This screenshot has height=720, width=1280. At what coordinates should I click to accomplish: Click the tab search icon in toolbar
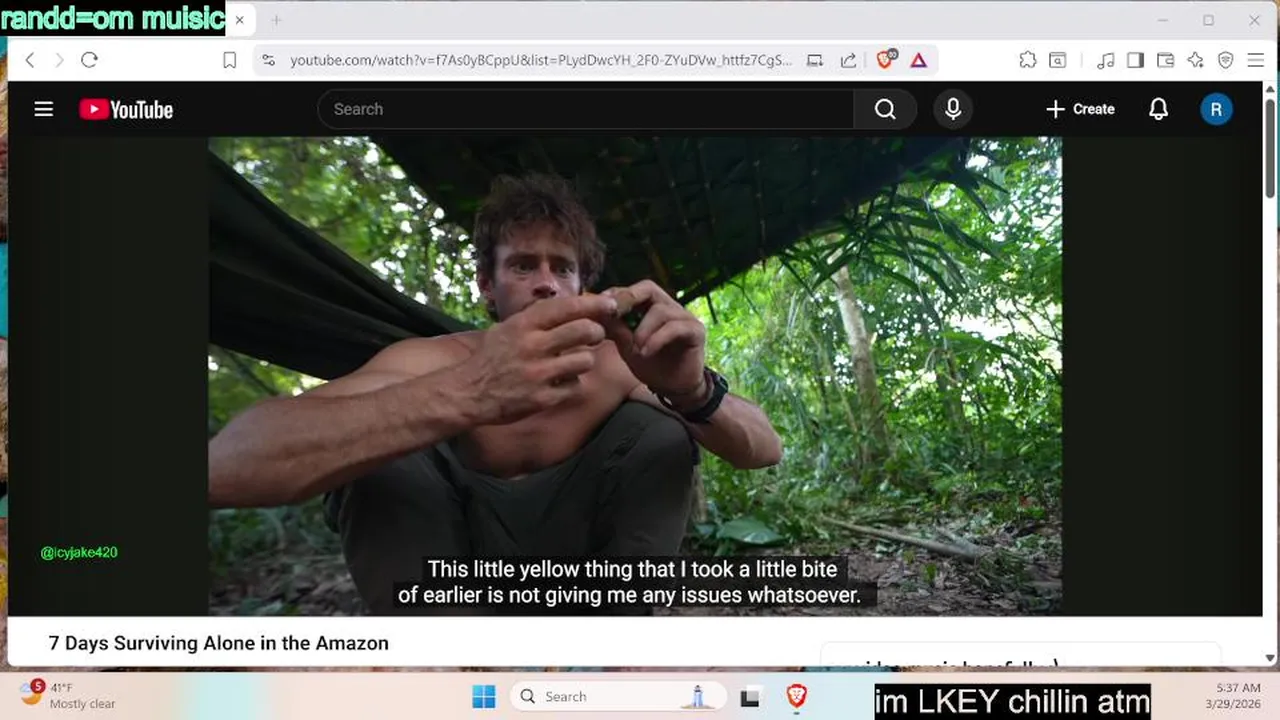tap(1057, 60)
